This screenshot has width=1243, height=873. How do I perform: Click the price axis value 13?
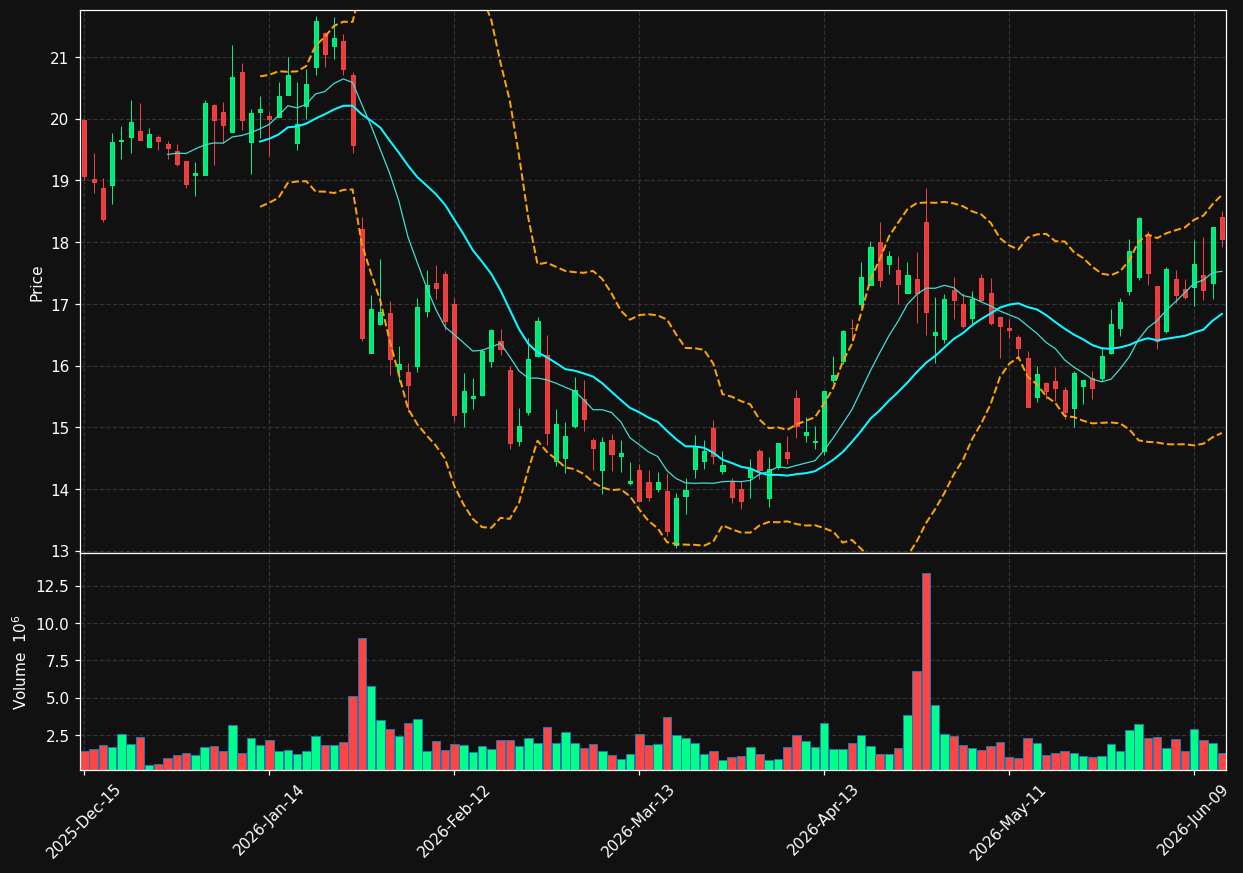pos(59,551)
